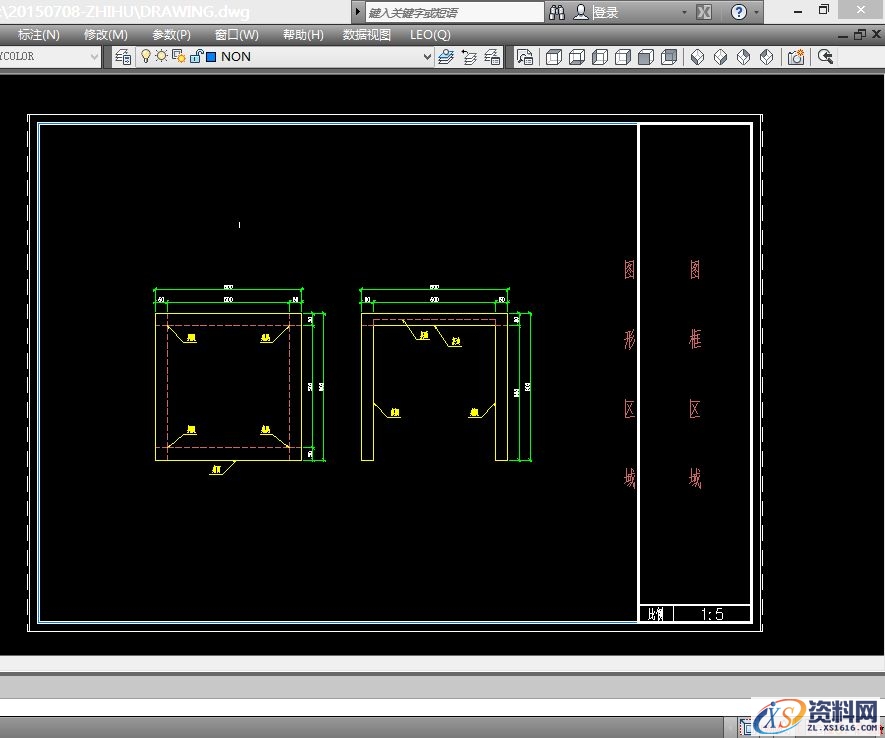Click the blue NON layer color swatch

[x=211, y=57]
